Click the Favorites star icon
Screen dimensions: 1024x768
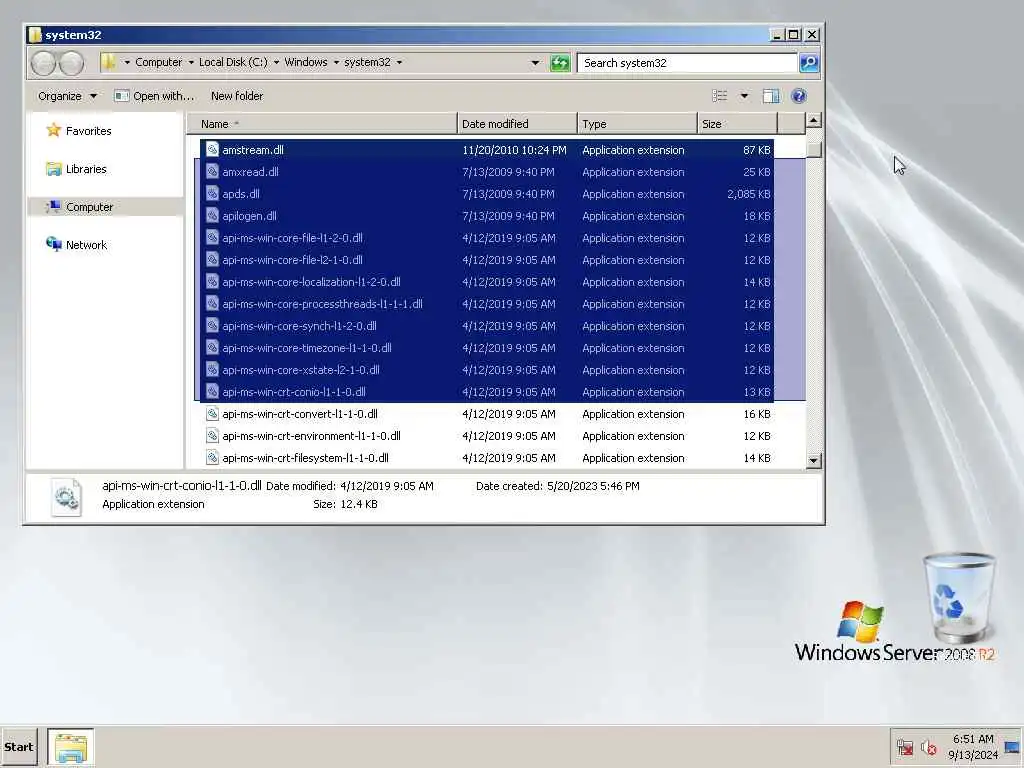click(x=54, y=130)
